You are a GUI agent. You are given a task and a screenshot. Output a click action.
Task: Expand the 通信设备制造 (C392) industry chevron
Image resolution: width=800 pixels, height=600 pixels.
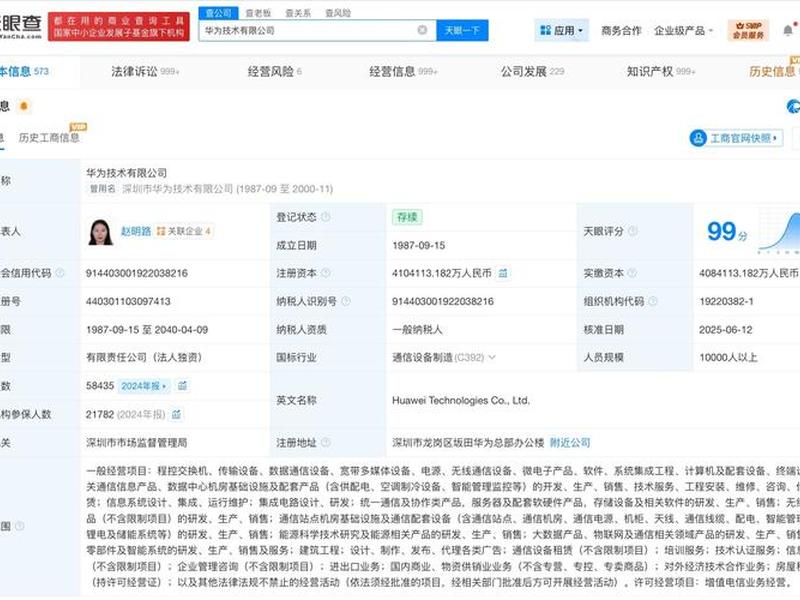492,357
